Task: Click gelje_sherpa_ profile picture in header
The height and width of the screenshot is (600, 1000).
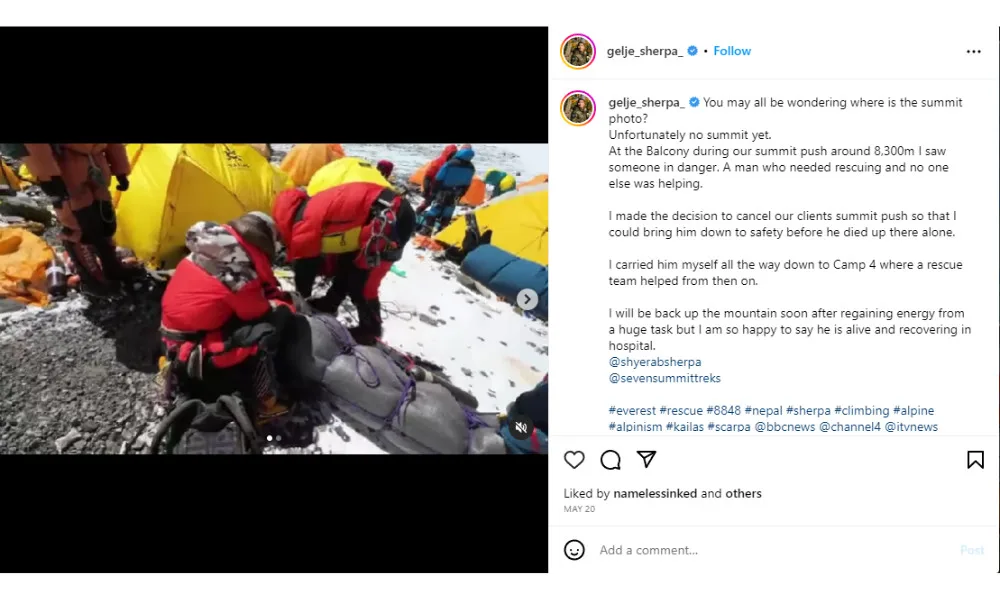Action: (578, 51)
